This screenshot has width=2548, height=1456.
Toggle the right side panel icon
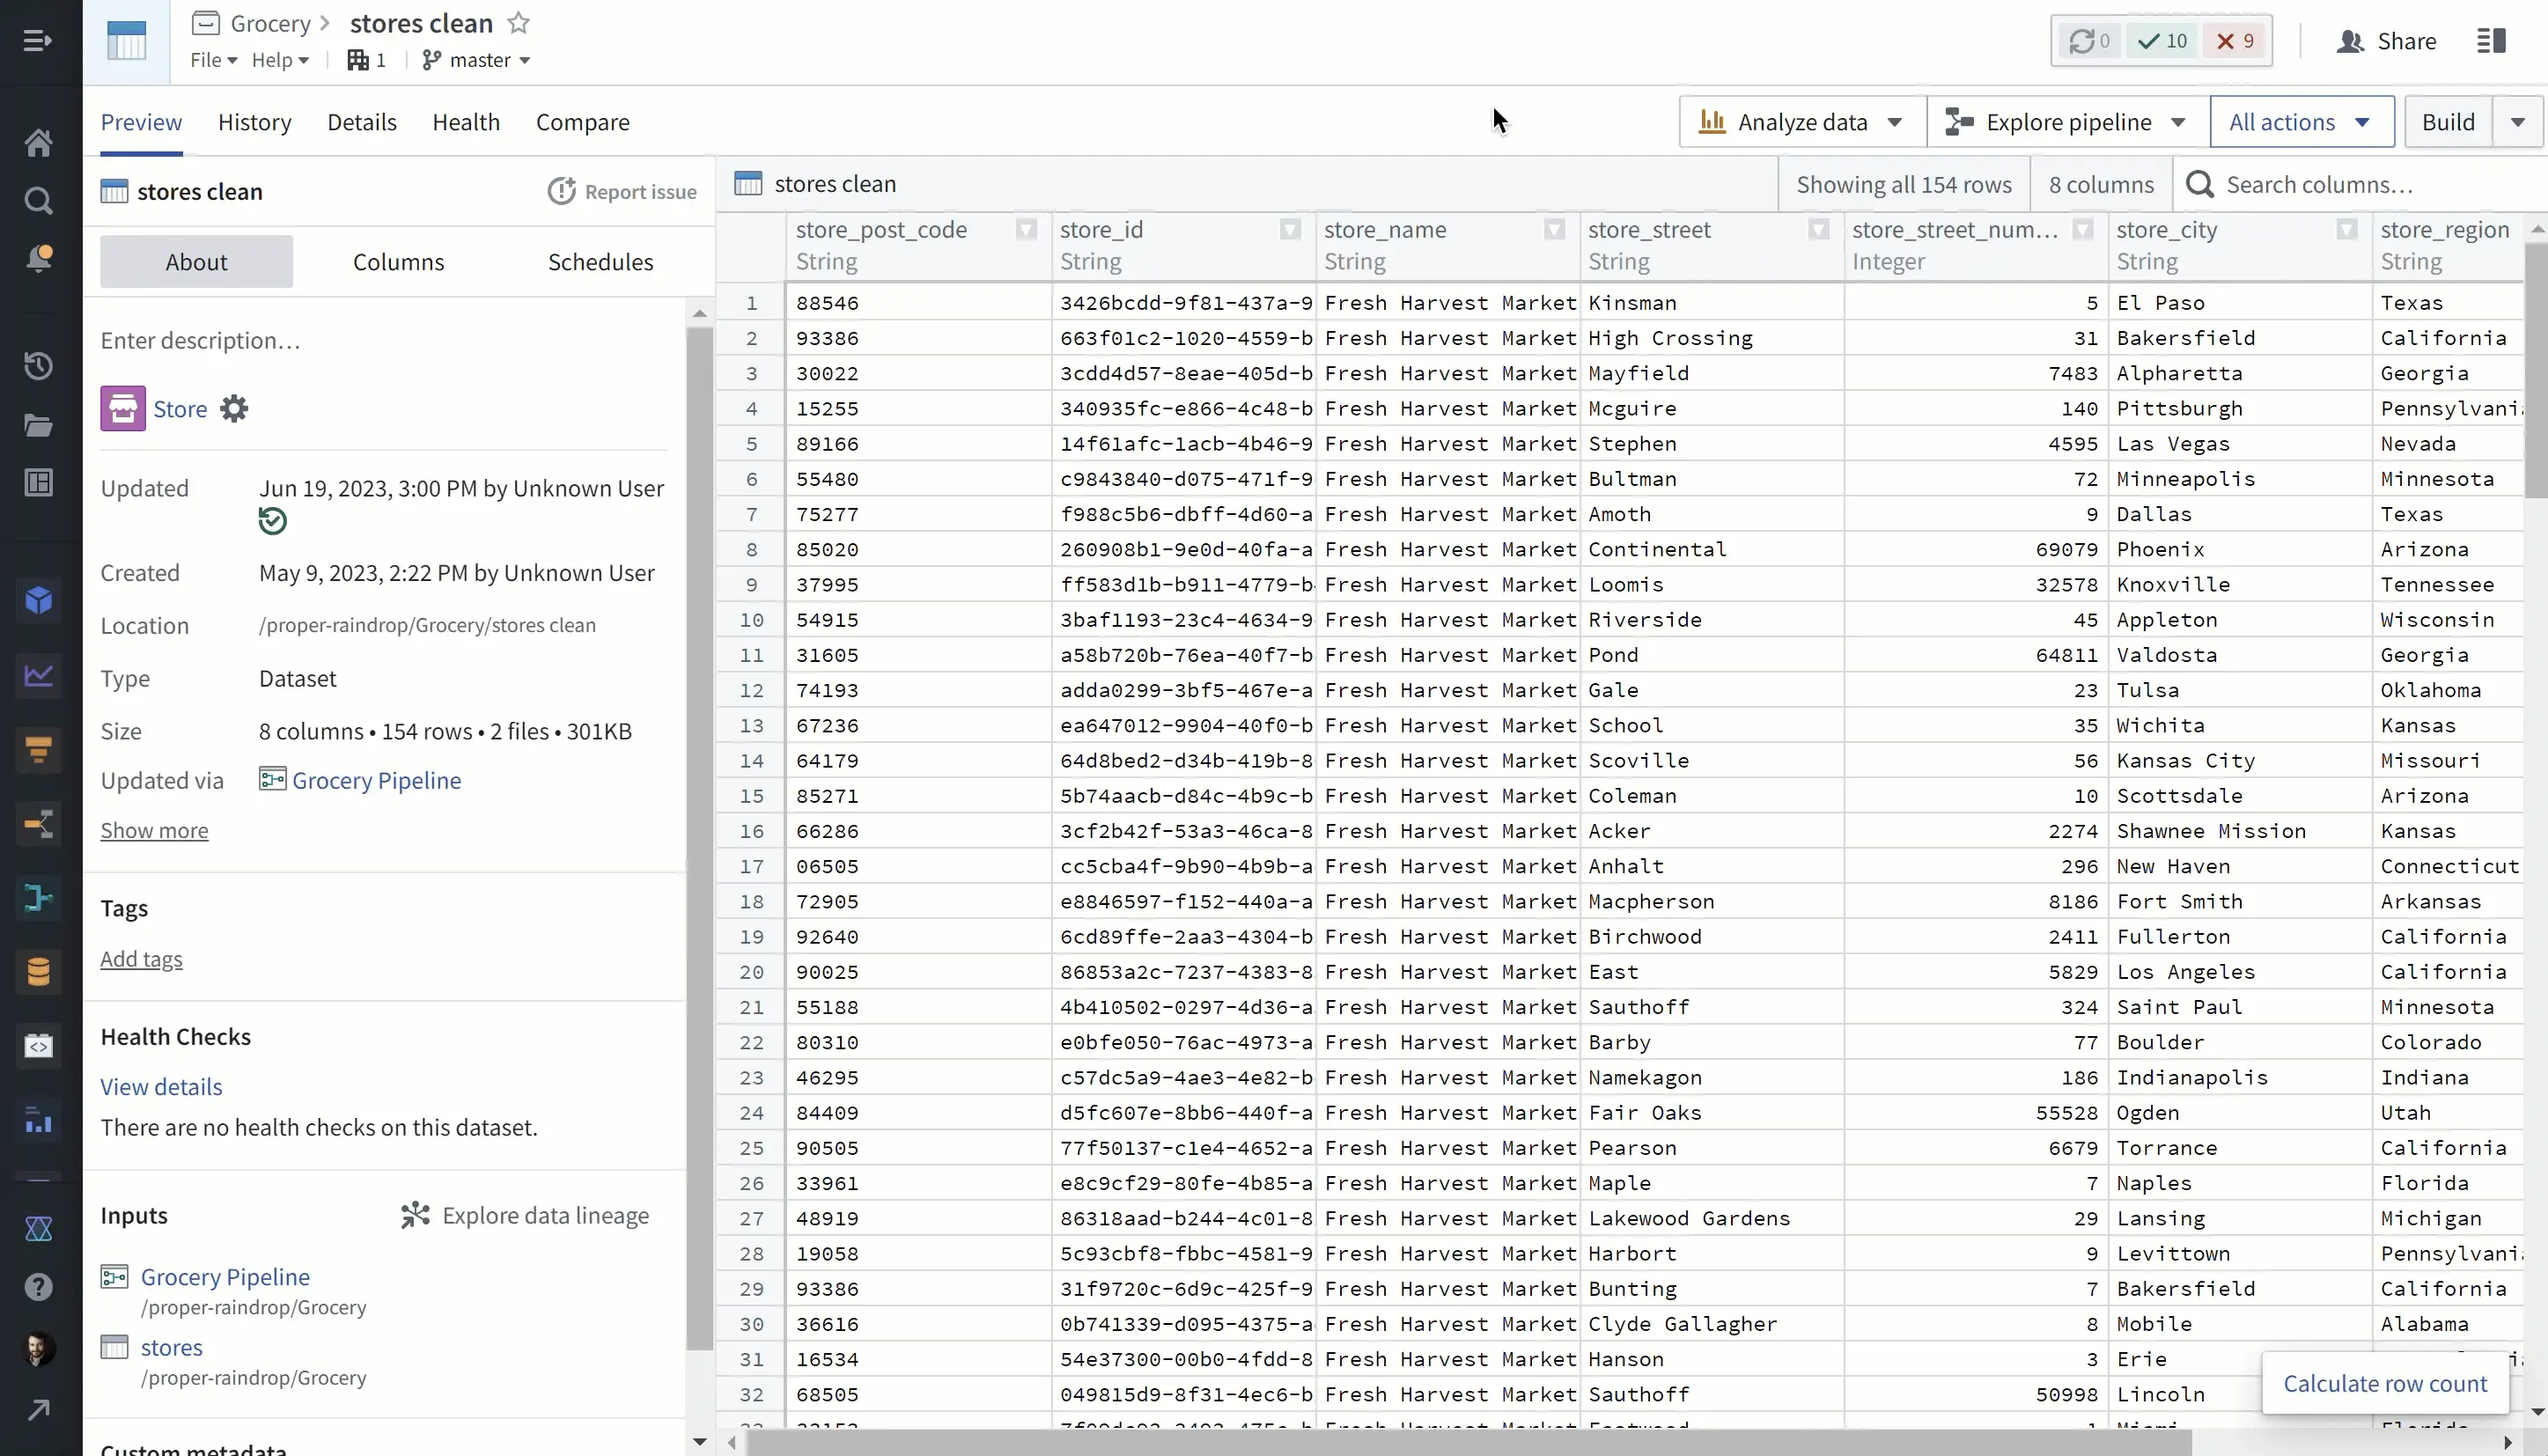click(x=2491, y=41)
